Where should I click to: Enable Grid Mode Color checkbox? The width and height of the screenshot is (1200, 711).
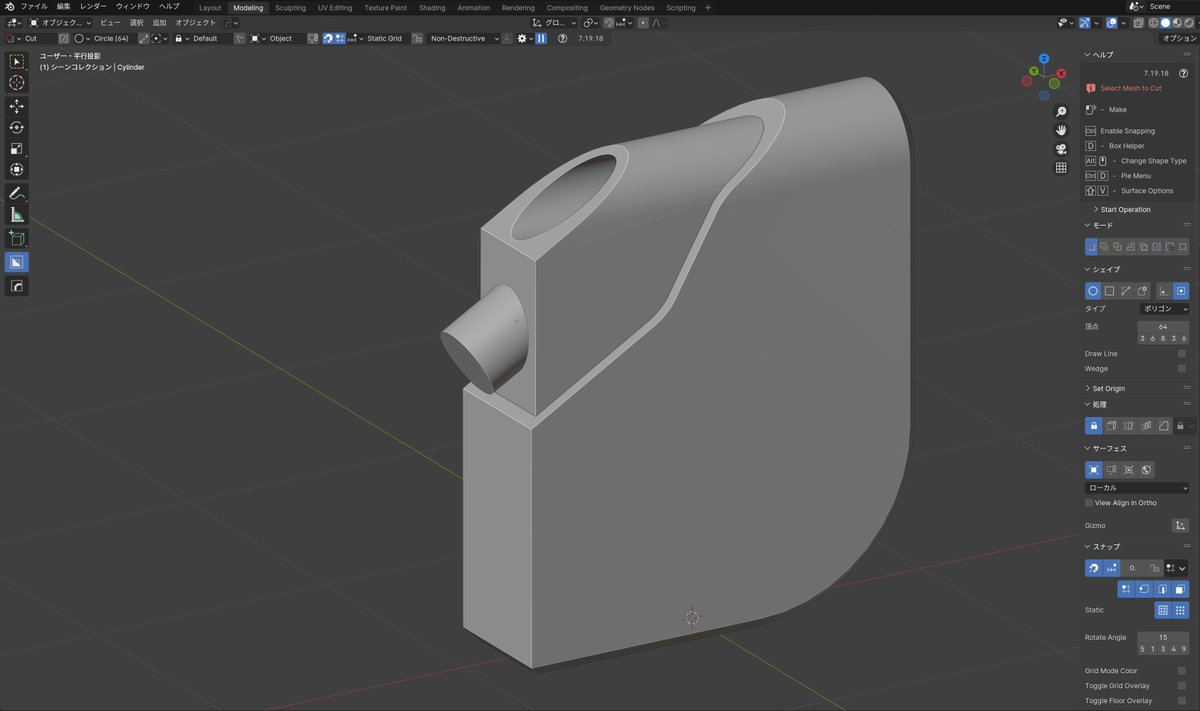pyautogui.click(x=1182, y=671)
